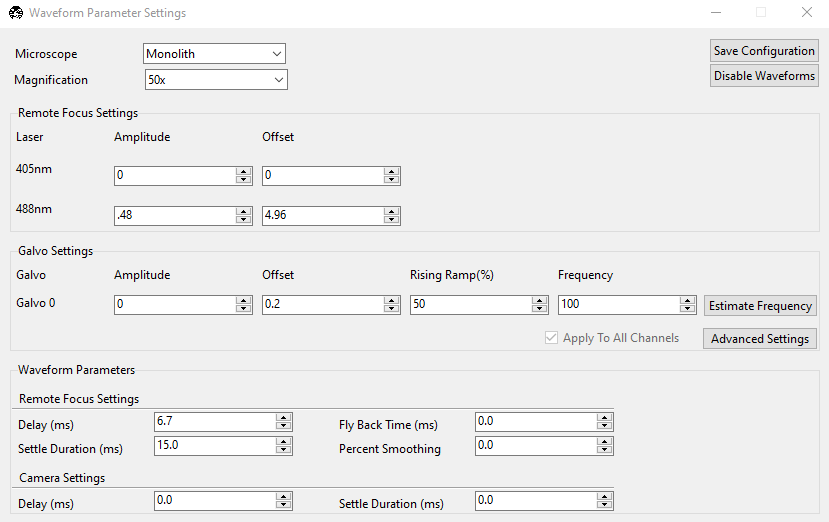The width and height of the screenshot is (829, 522).
Task: Minimize the Waveform Parameter Settings window
Action: [x=716, y=12]
